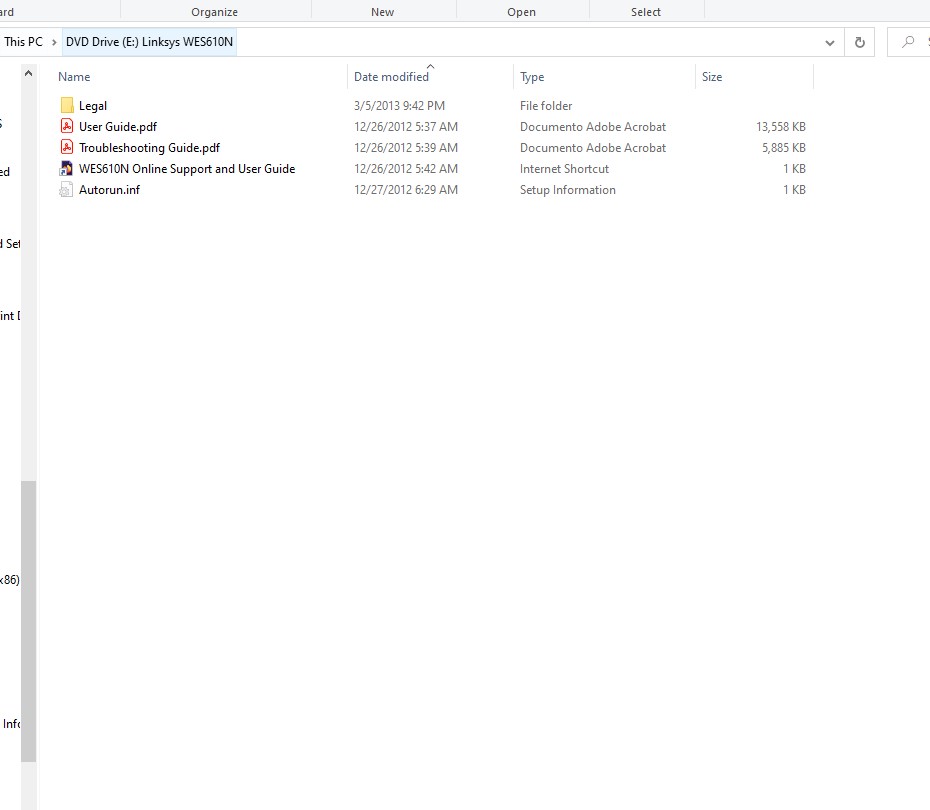Image resolution: width=930 pixels, height=810 pixels.
Task: Sort files by Date modified column
Action: (x=391, y=77)
